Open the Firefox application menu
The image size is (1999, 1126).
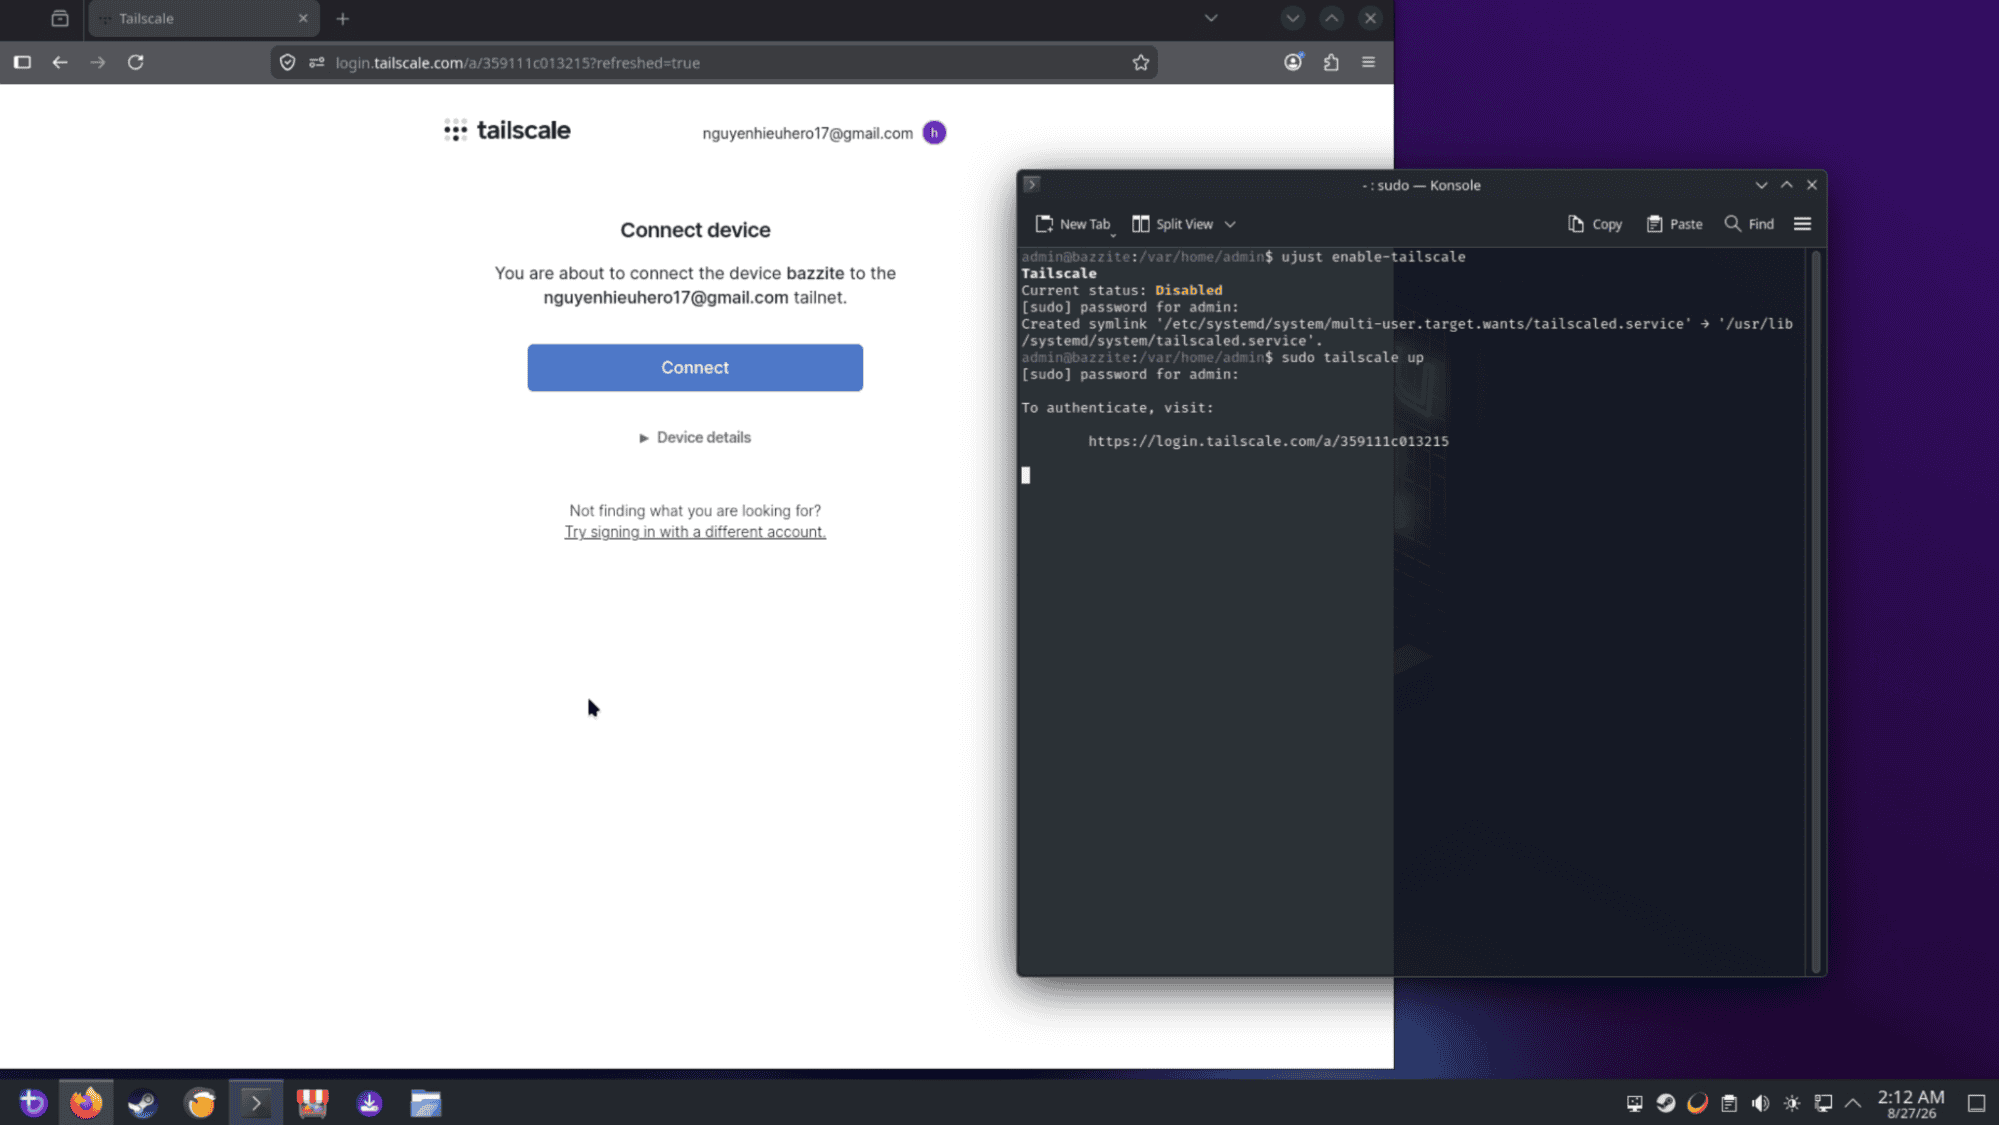click(1369, 62)
